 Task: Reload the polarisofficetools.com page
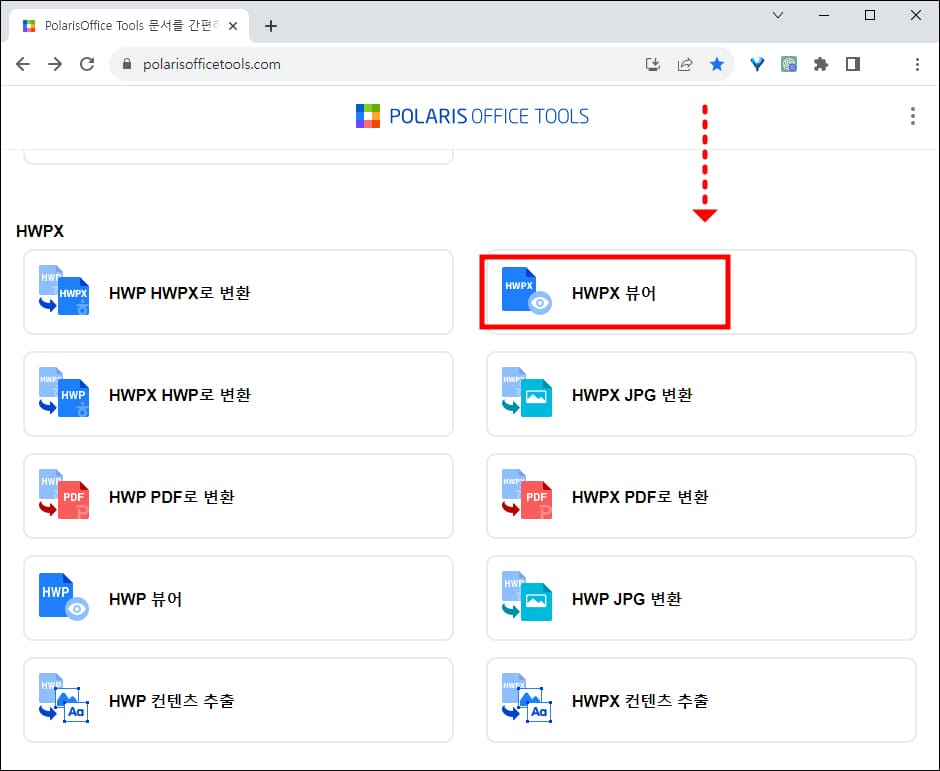pos(87,64)
